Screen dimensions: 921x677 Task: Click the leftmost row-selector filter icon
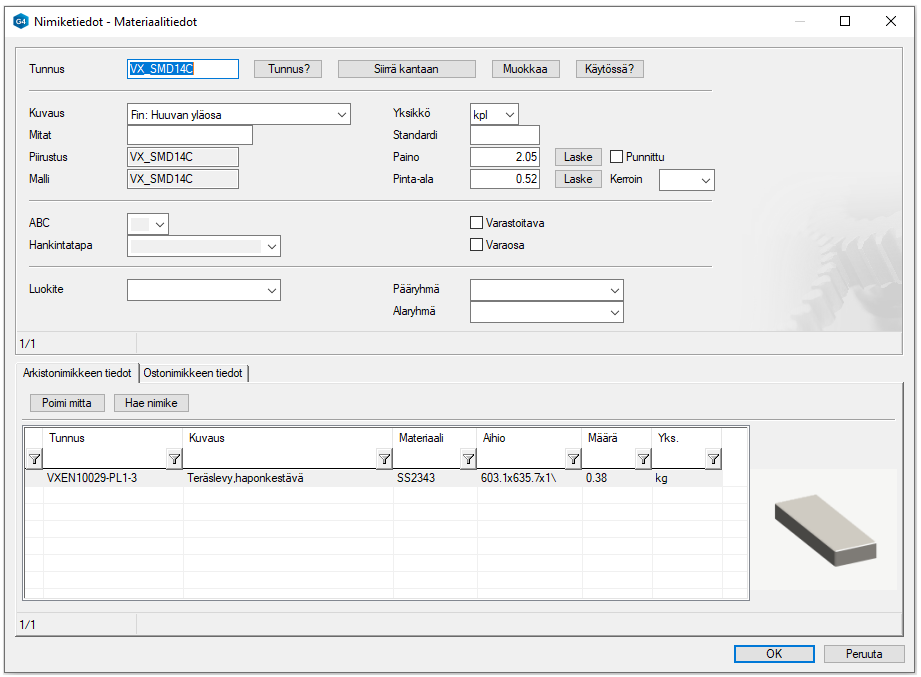34,459
